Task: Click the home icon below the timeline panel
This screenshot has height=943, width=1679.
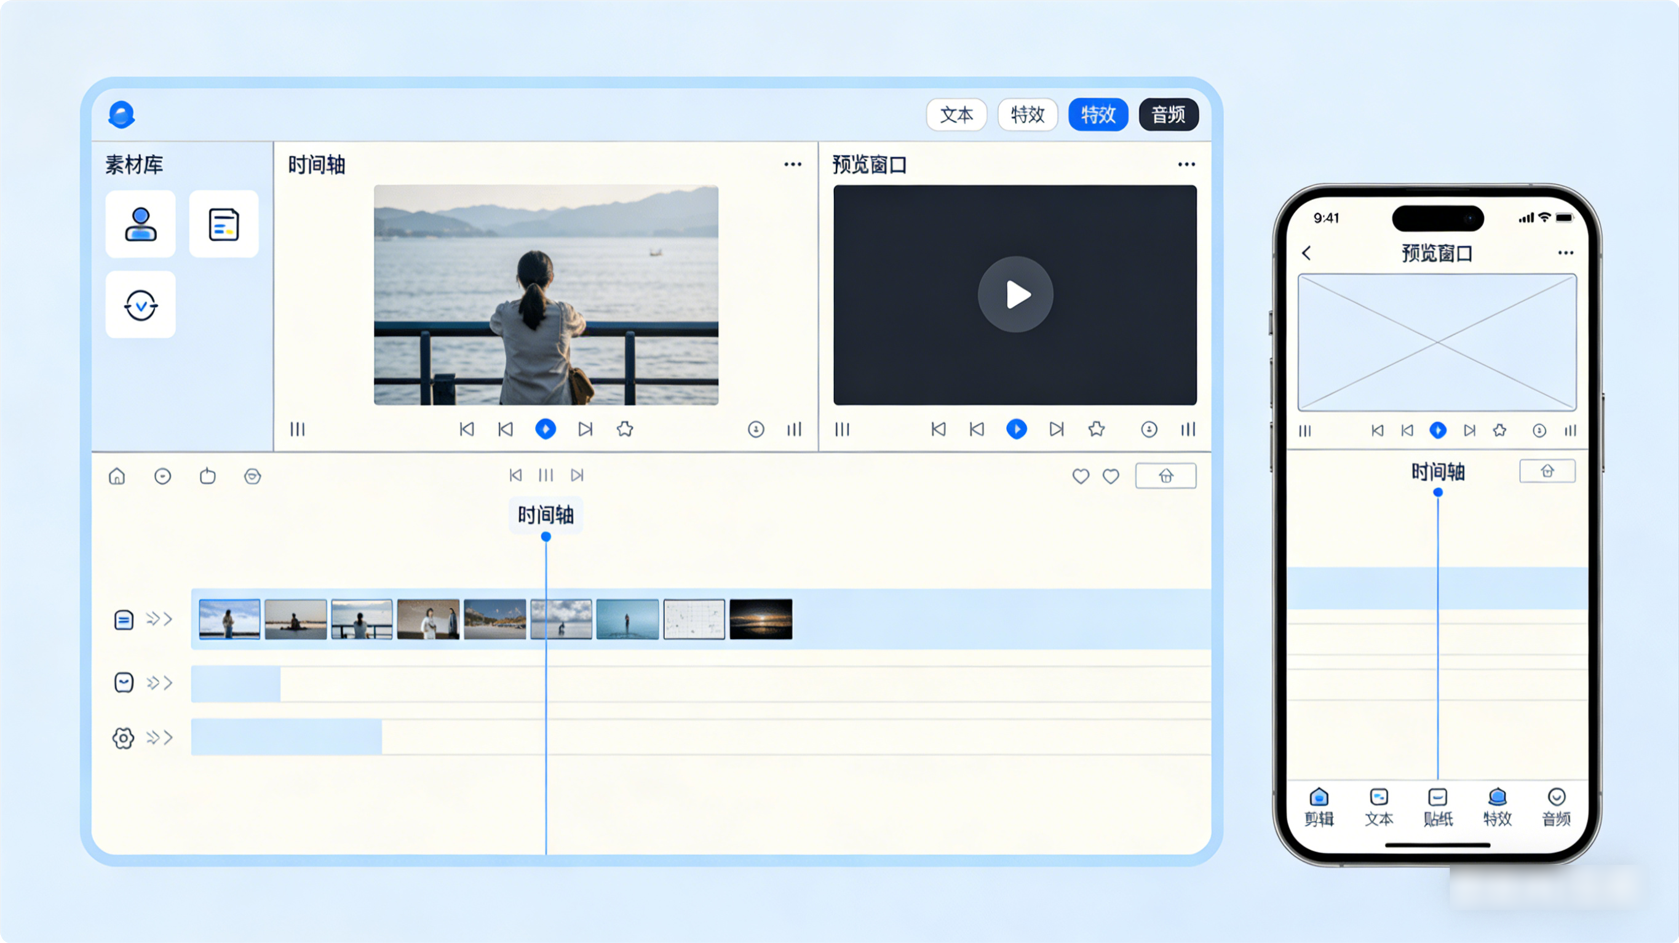Action: [x=116, y=476]
